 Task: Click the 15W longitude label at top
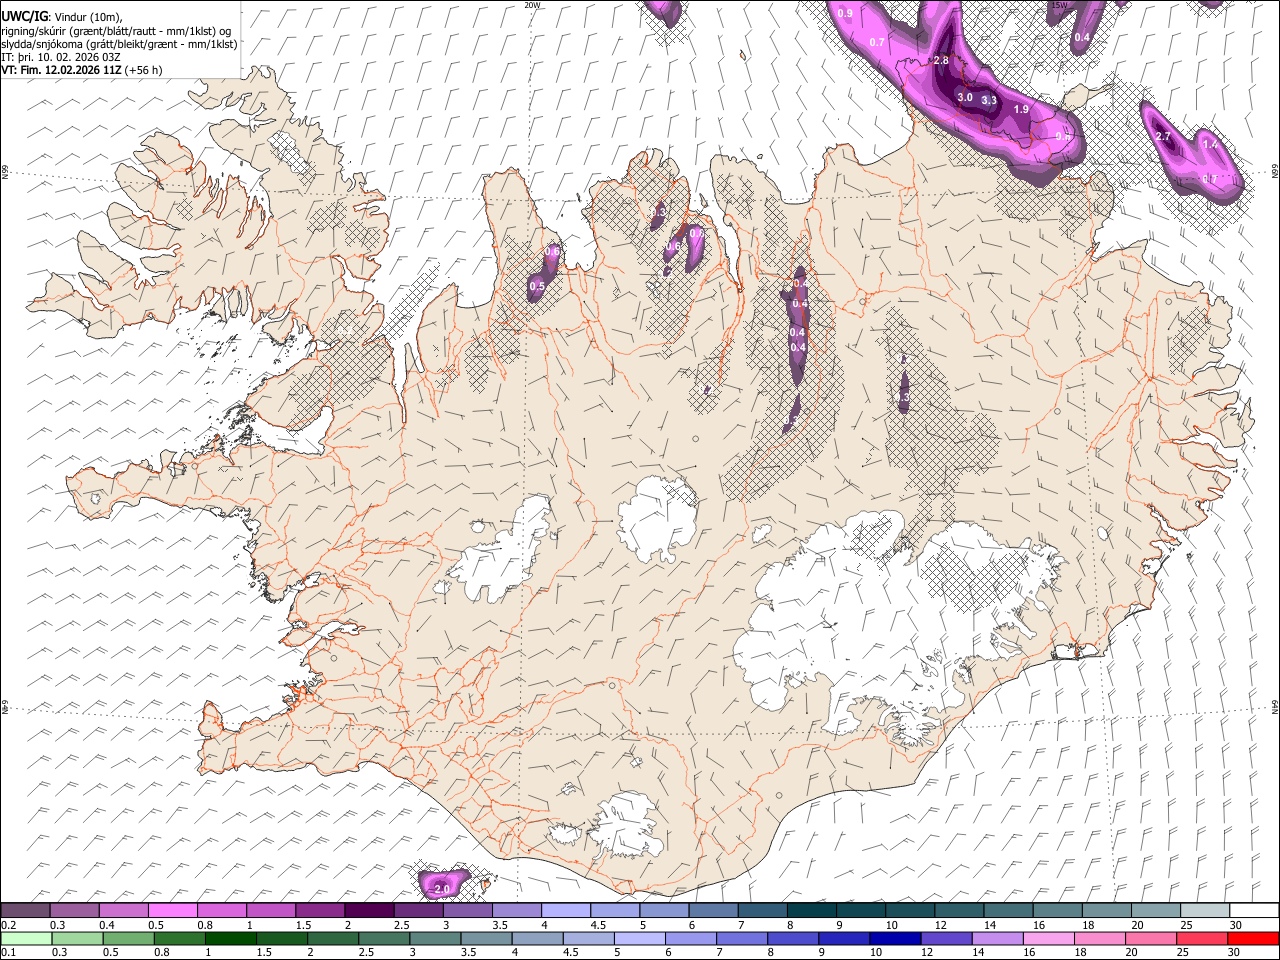click(1059, 5)
